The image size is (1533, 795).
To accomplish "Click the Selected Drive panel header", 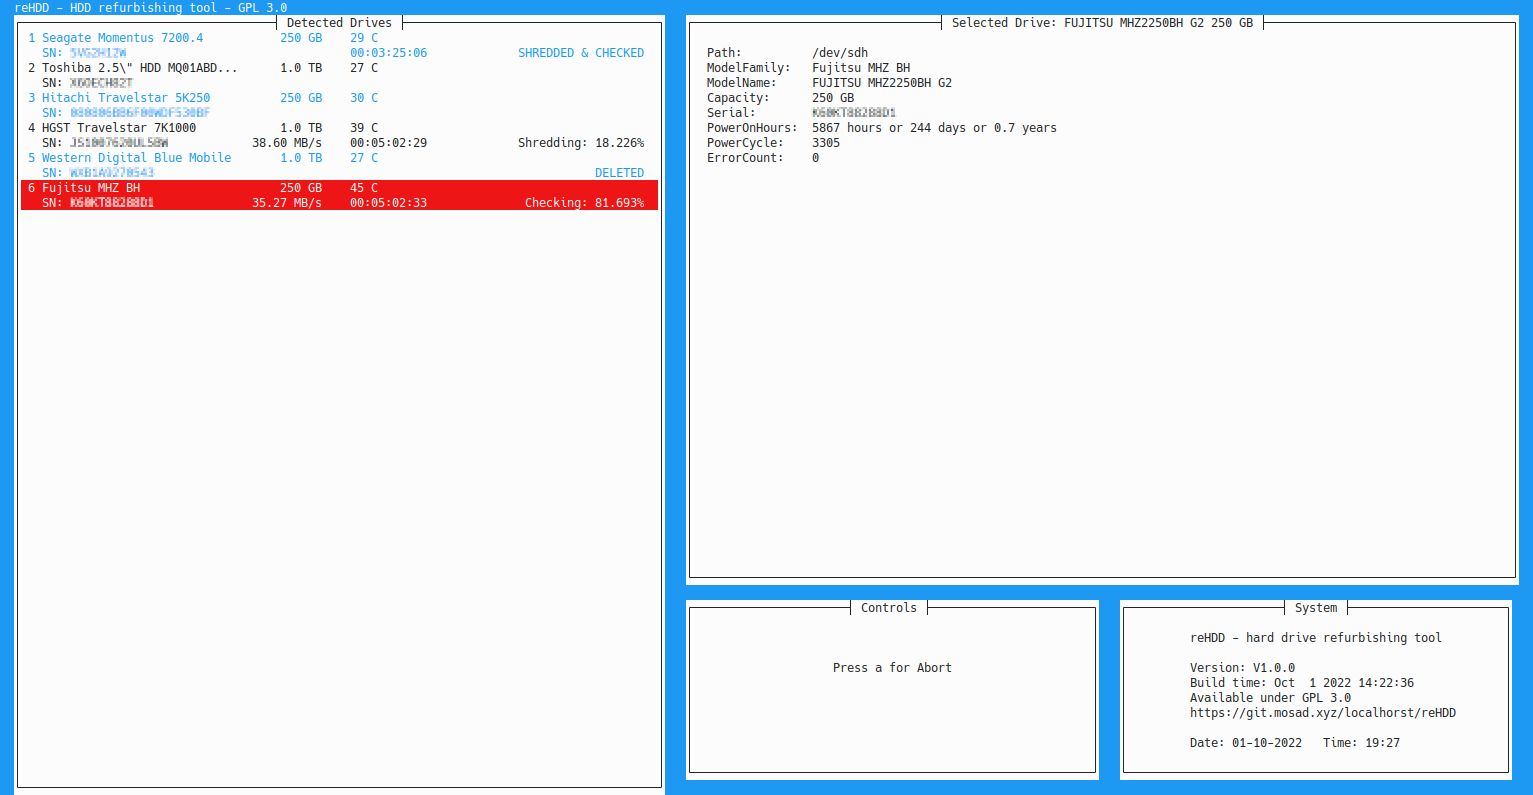I will (x=1101, y=23).
